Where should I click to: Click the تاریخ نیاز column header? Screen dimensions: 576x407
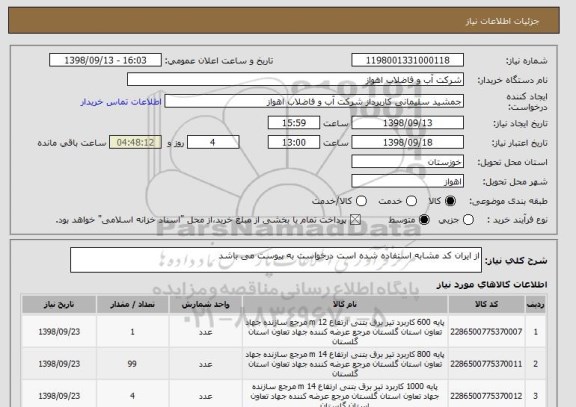(x=59, y=305)
